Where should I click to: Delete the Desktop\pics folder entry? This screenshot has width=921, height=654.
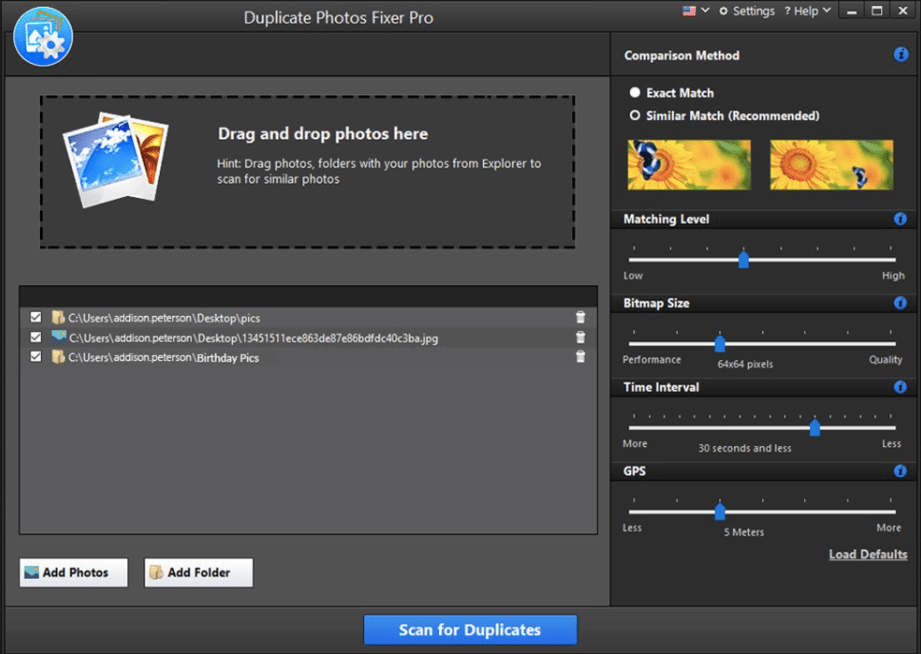tap(580, 317)
